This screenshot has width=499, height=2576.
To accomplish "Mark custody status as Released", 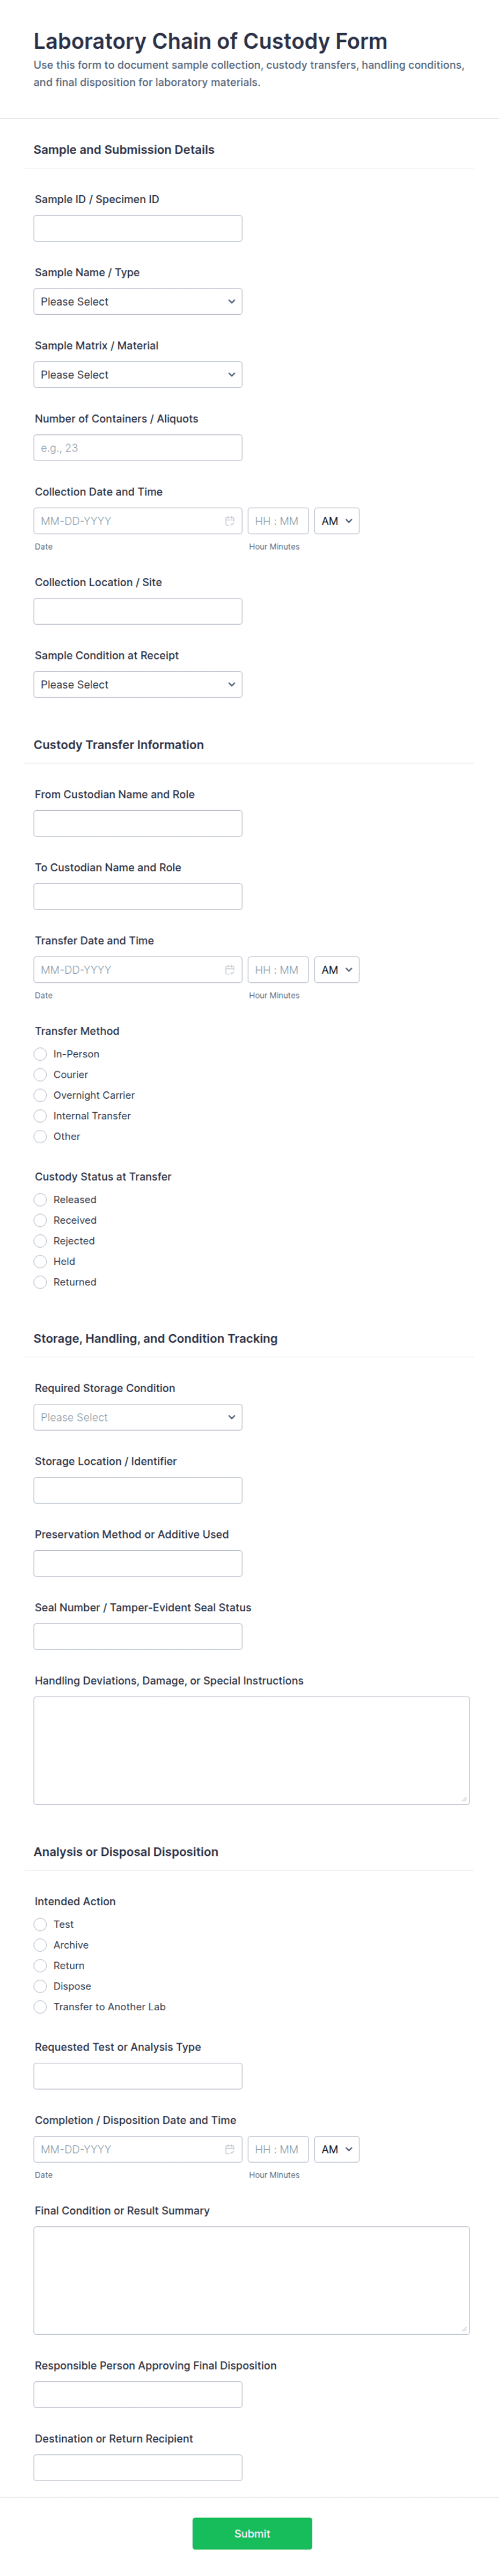I will (x=40, y=1199).
